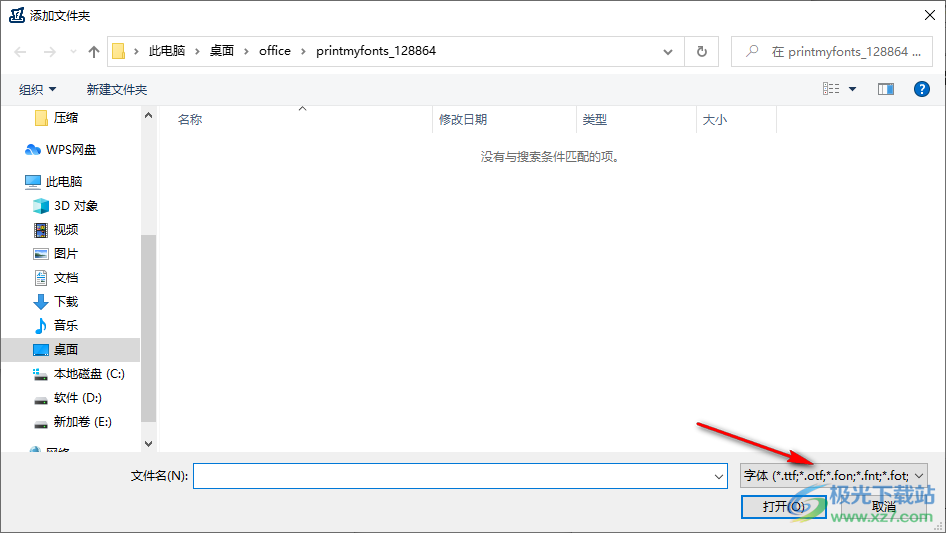Click the 压缩 folder icon
The height and width of the screenshot is (533, 946).
click(41, 118)
